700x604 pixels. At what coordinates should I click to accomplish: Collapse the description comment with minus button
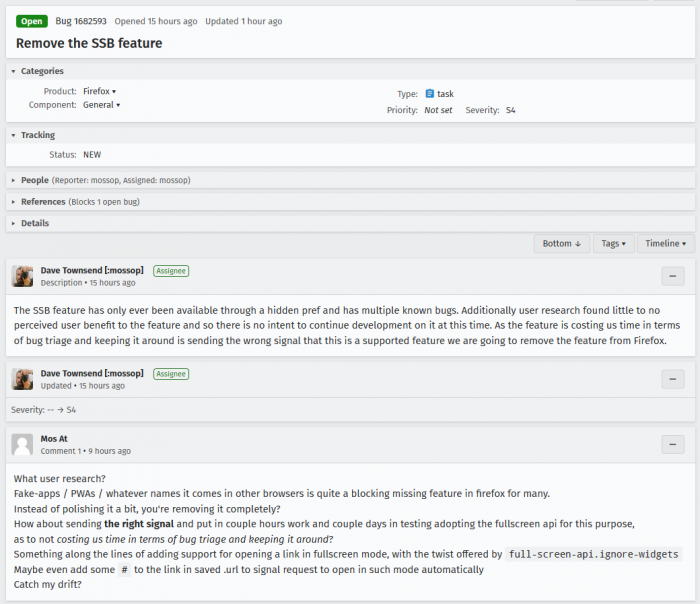[x=673, y=276]
